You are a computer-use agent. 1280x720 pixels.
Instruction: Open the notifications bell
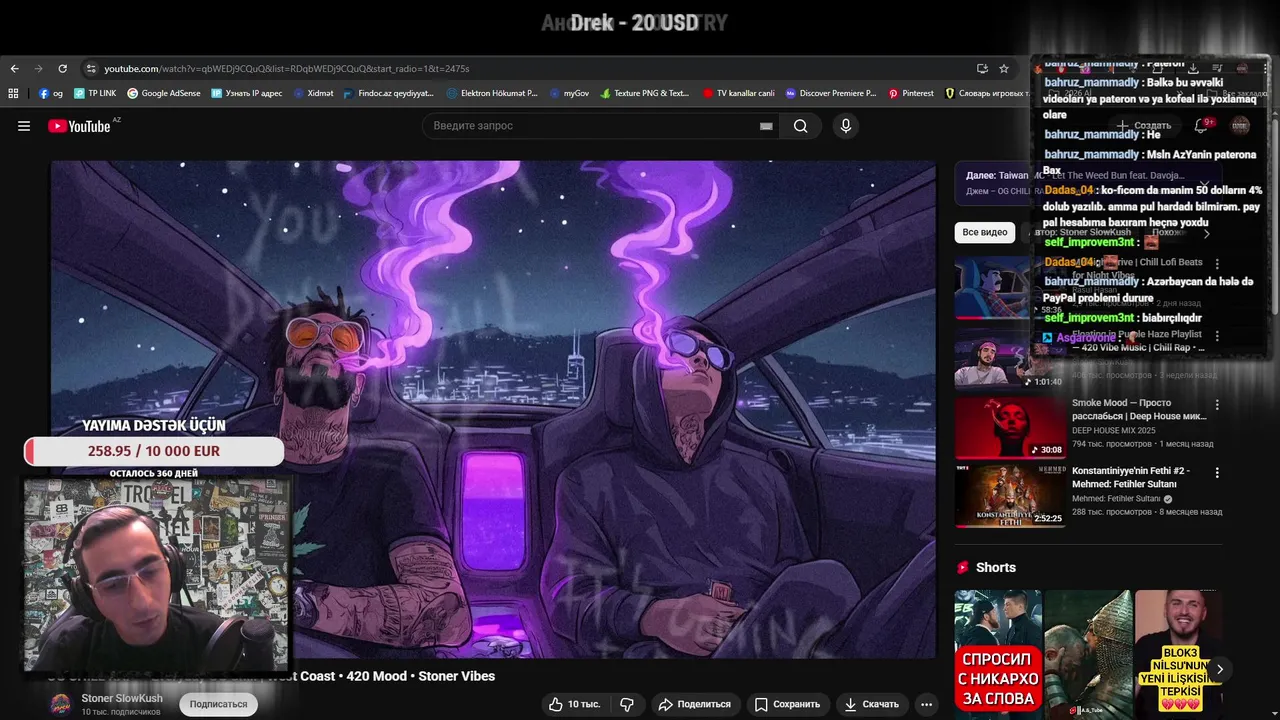click(1201, 125)
